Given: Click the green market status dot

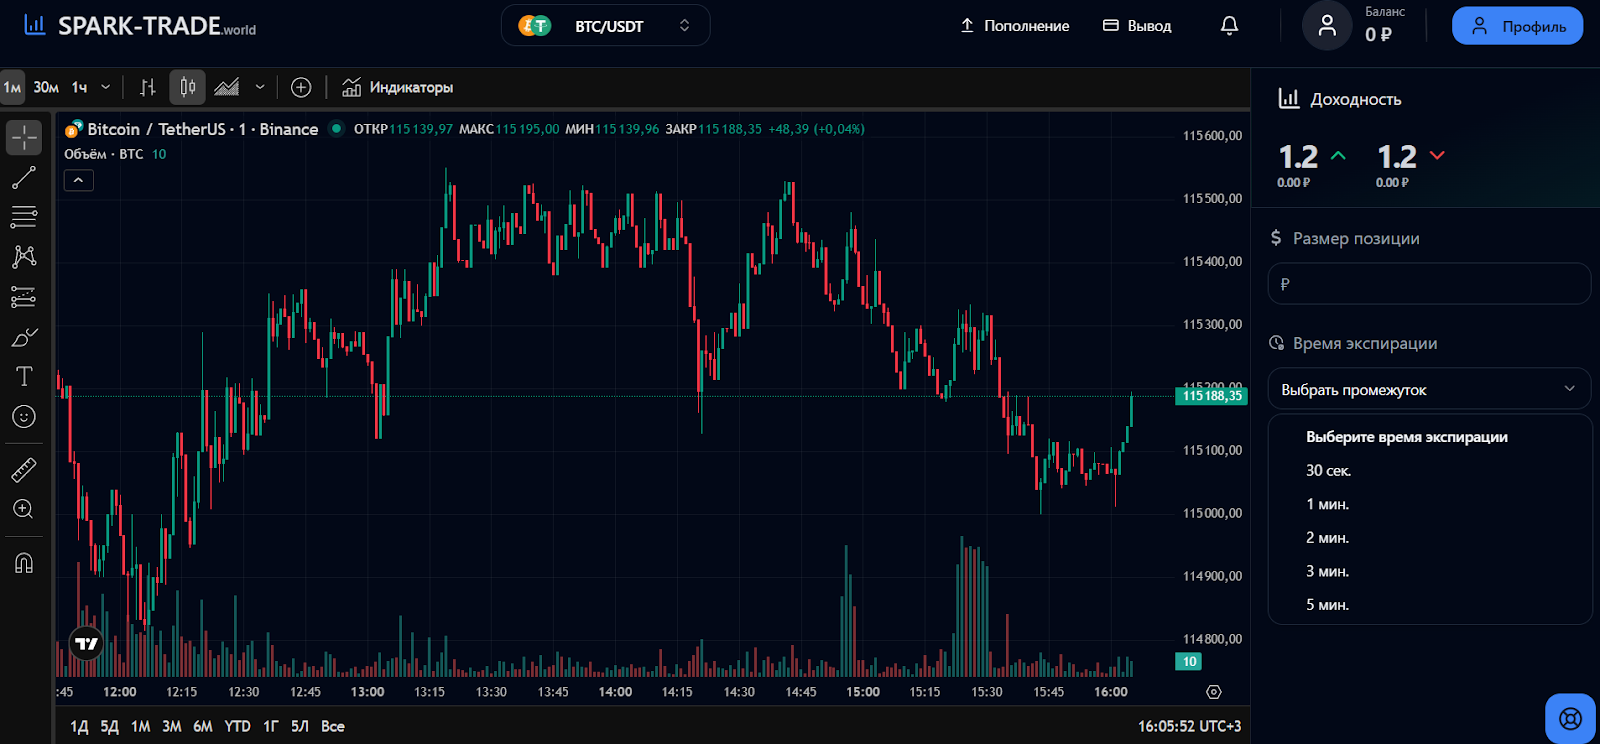Looking at the screenshot, I should [x=337, y=128].
